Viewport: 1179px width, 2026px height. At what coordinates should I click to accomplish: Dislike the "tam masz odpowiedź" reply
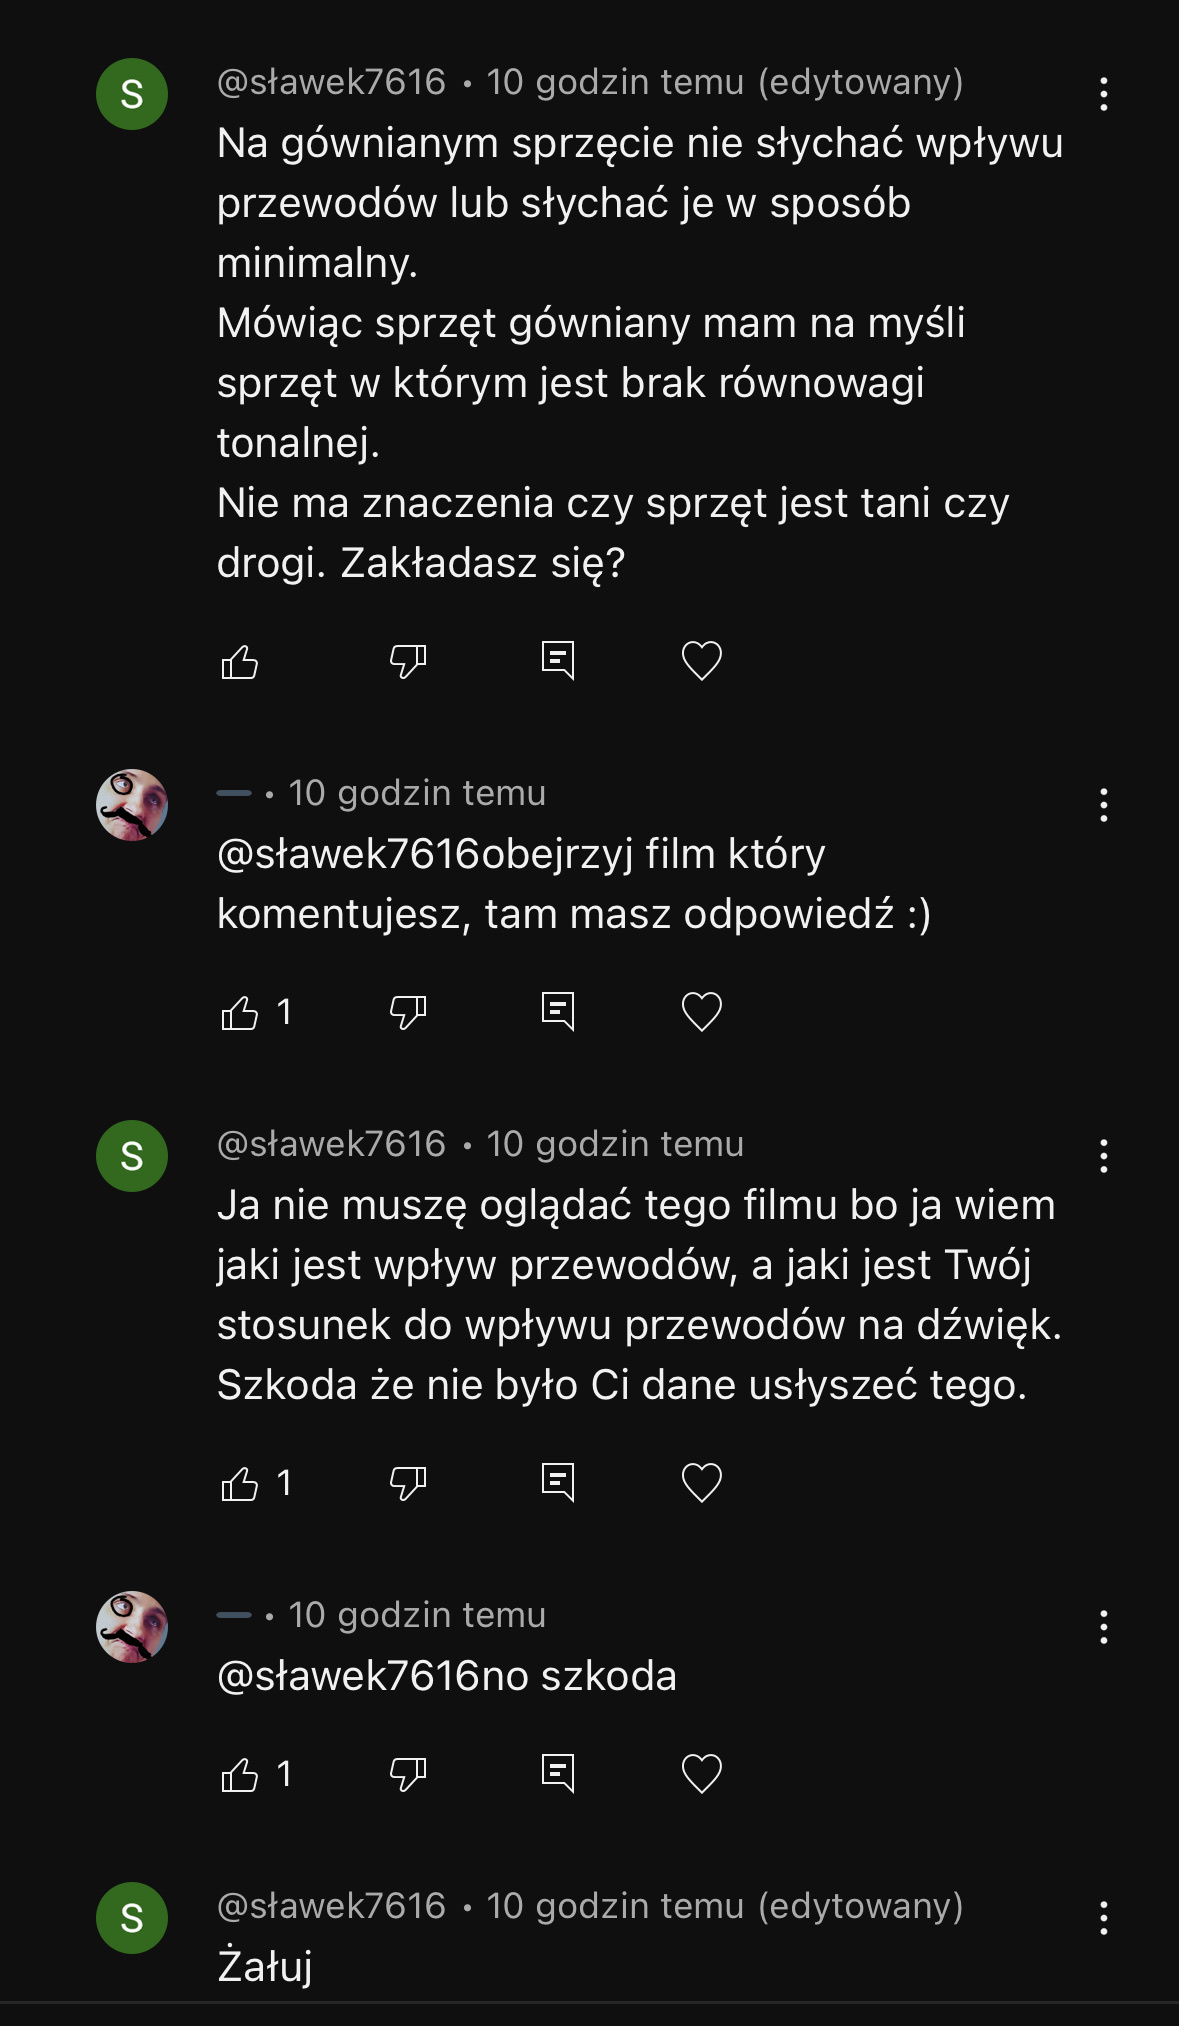tap(408, 1013)
